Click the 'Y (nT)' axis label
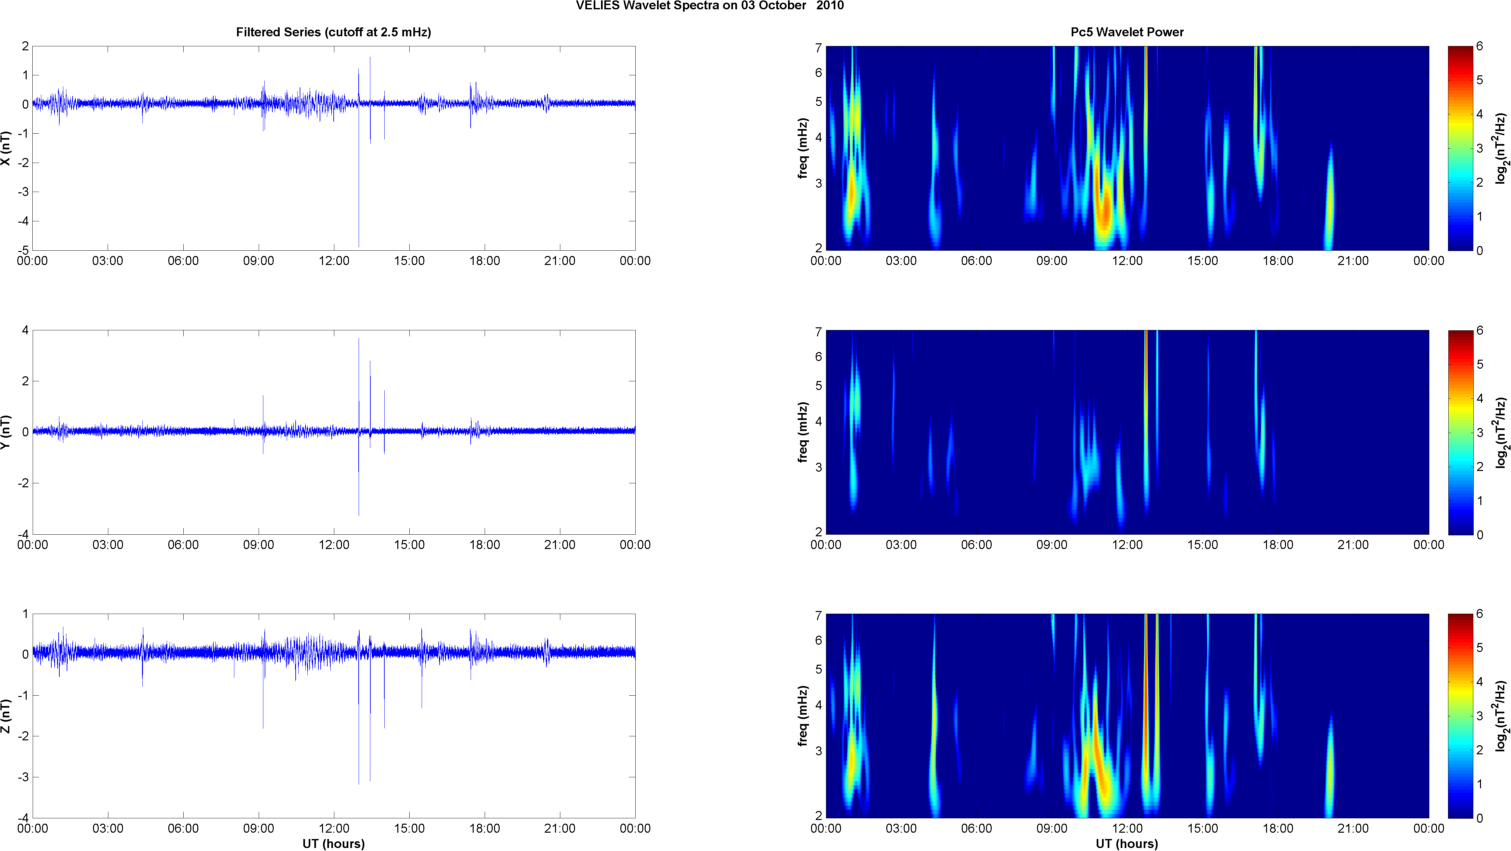Viewport: 1511px width, 851px height. [8, 432]
